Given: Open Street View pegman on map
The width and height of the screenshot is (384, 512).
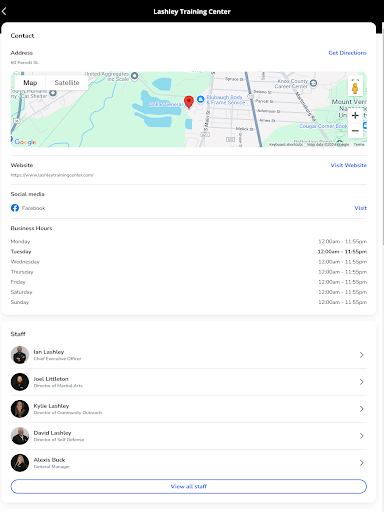Looking at the screenshot, I should (355, 87).
